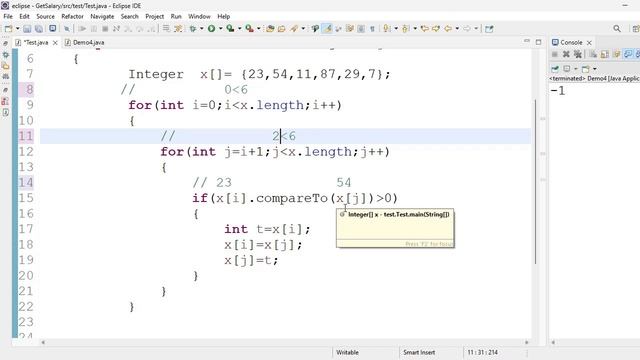640x360 pixels.
Task: Open the Coverage dropdown arrow
Action: [239, 29]
